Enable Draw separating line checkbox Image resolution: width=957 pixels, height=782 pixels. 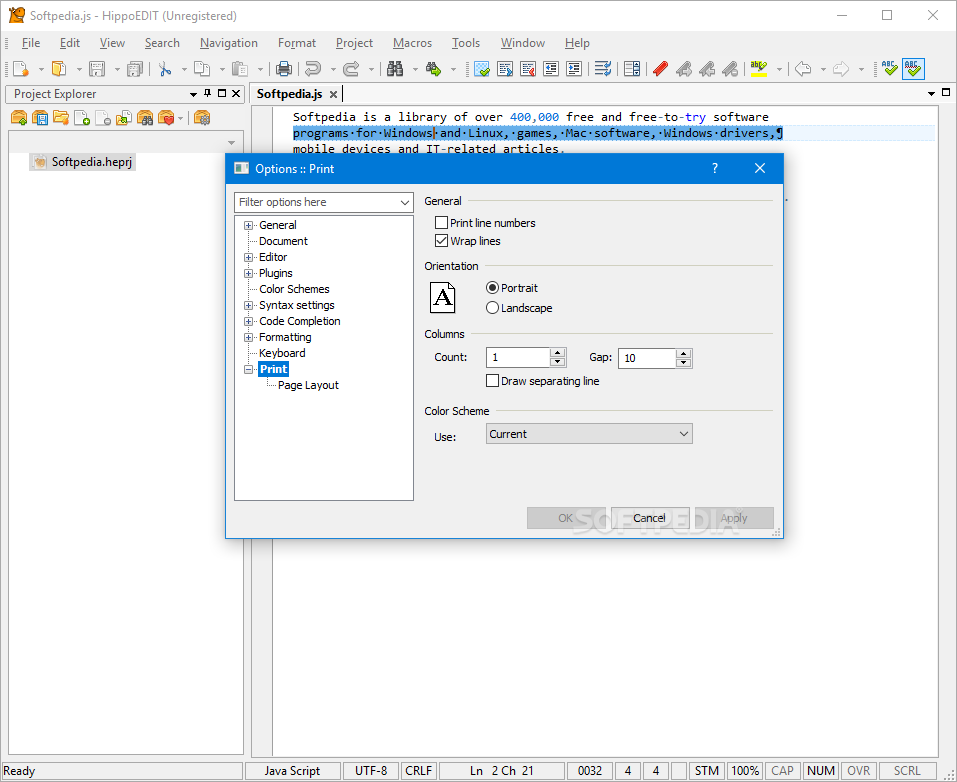[493, 381]
